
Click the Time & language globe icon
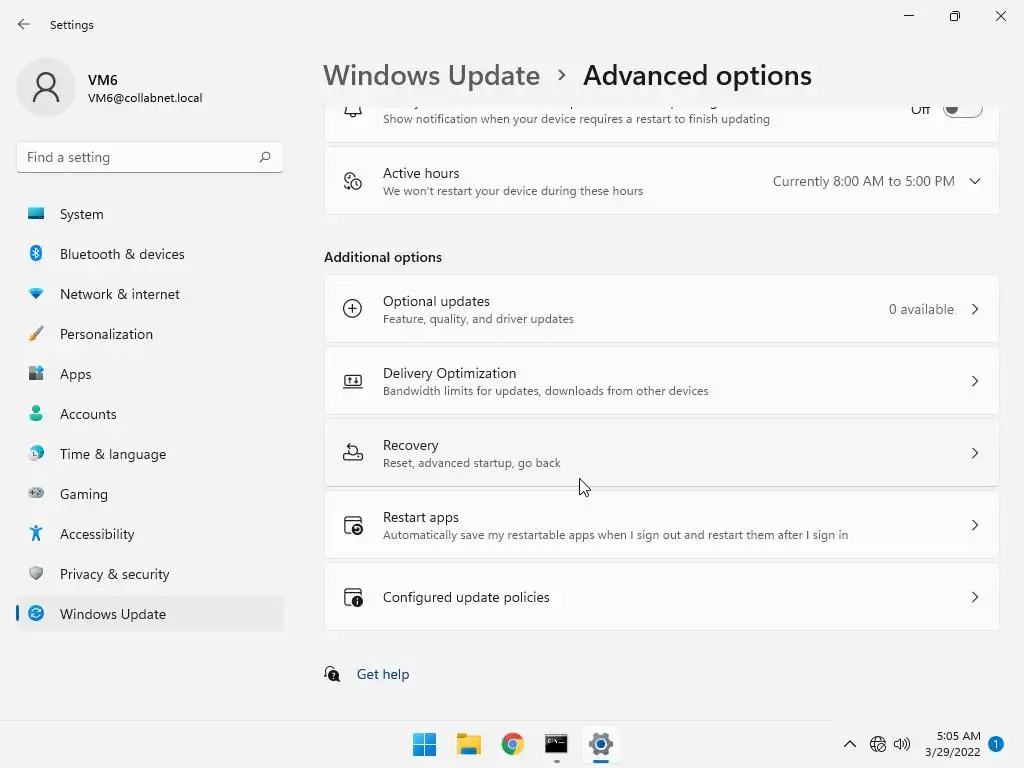pyautogui.click(x=36, y=453)
